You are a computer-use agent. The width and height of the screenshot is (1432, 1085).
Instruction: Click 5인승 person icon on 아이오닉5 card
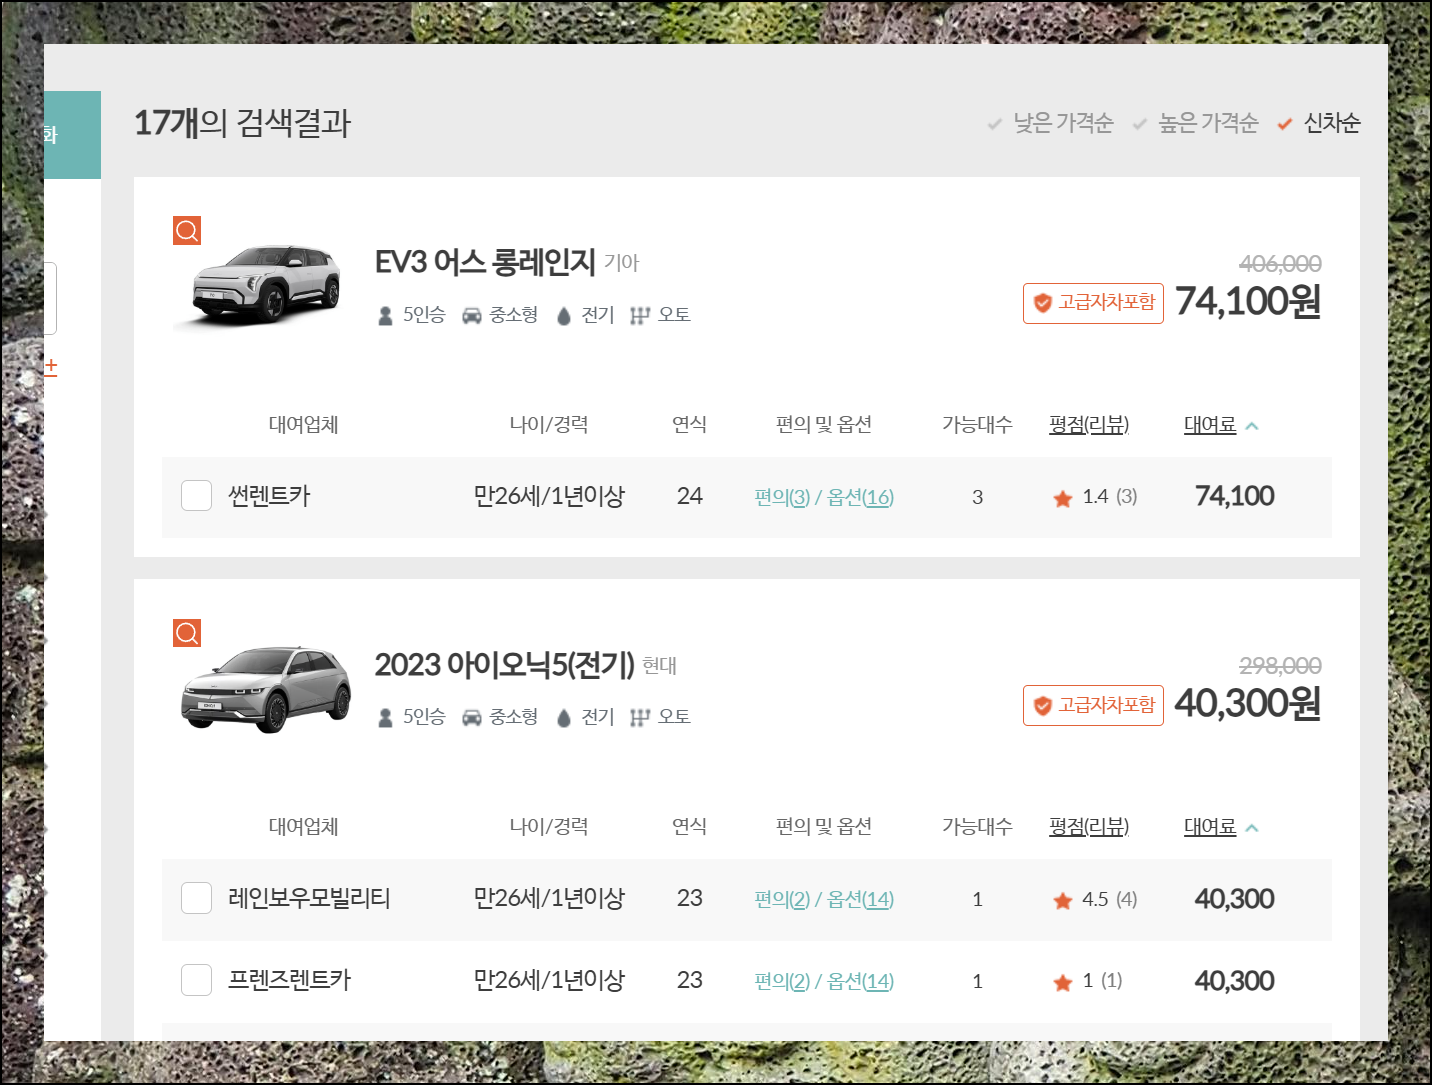[x=385, y=718]
